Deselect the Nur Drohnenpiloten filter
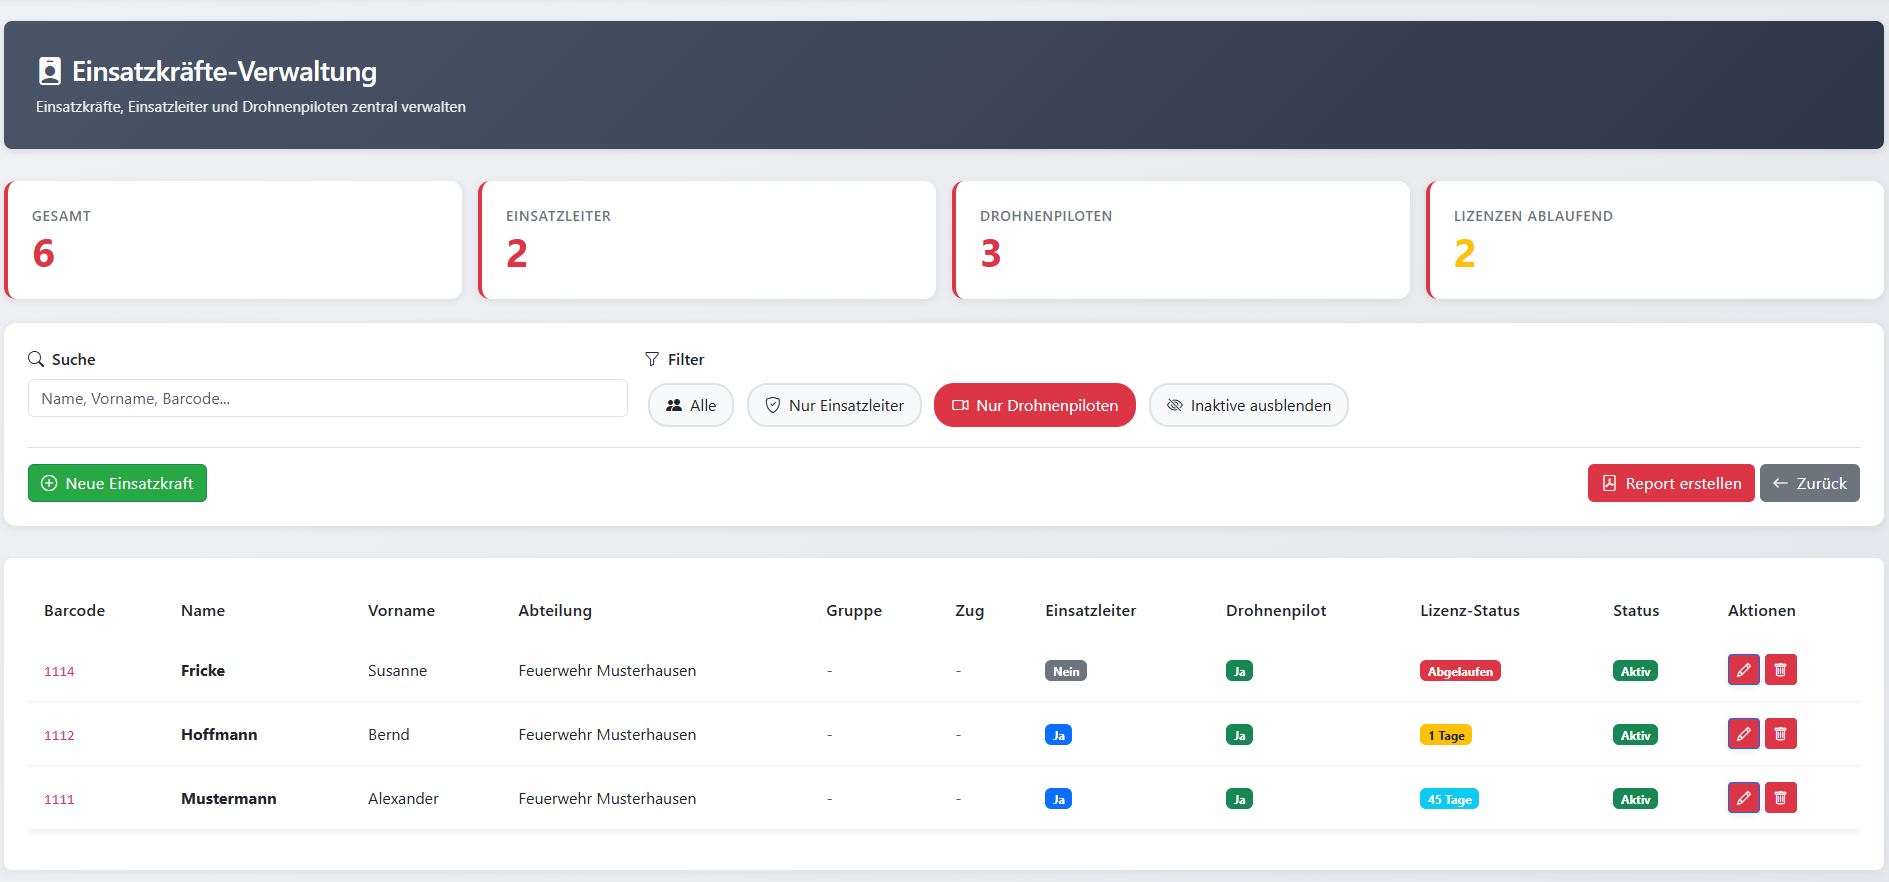 [x=1034, y=405]
